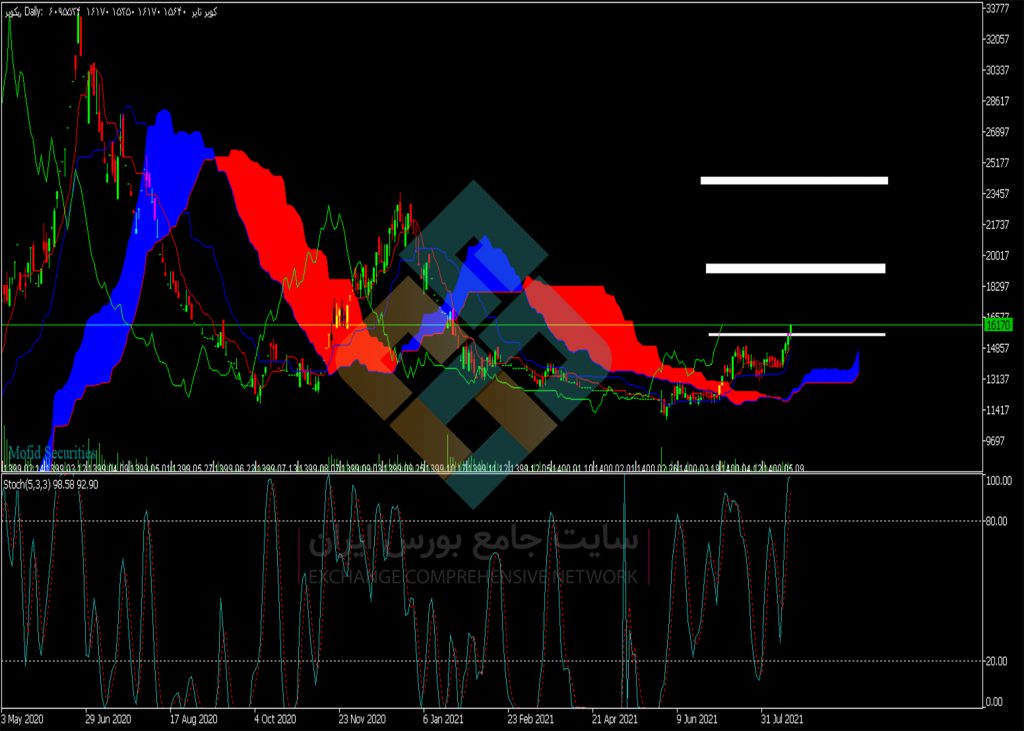Click the Daily chart title text at top-left
This screenshot has height=731, width=1024.
pos(33,12)
